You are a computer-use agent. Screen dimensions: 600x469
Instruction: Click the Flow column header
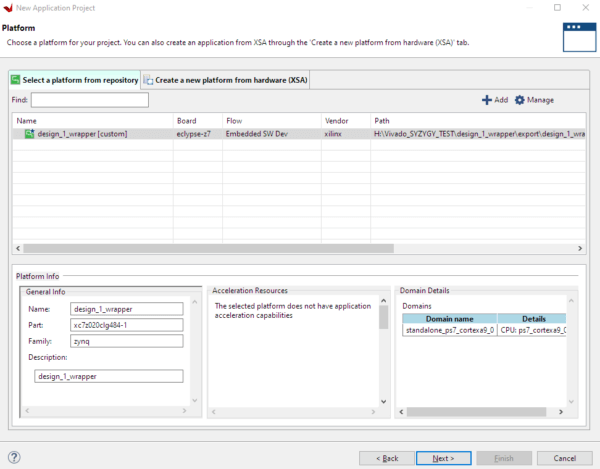pyautogui.click(x=234, y=121)
